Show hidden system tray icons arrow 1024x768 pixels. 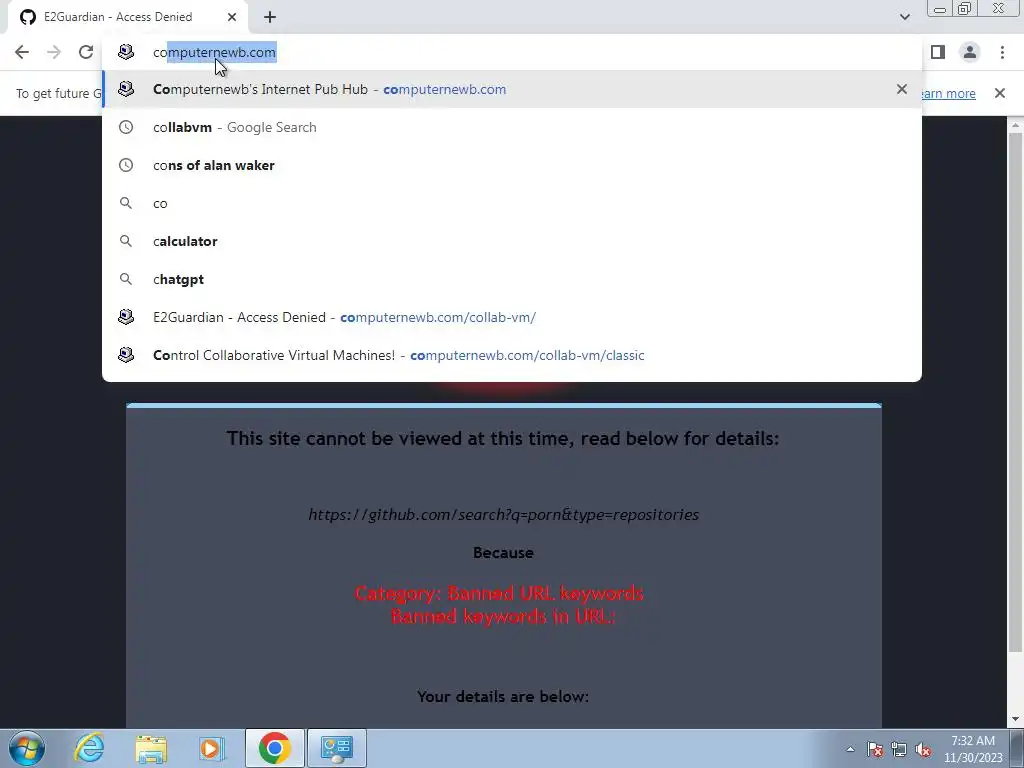(850, 749)
